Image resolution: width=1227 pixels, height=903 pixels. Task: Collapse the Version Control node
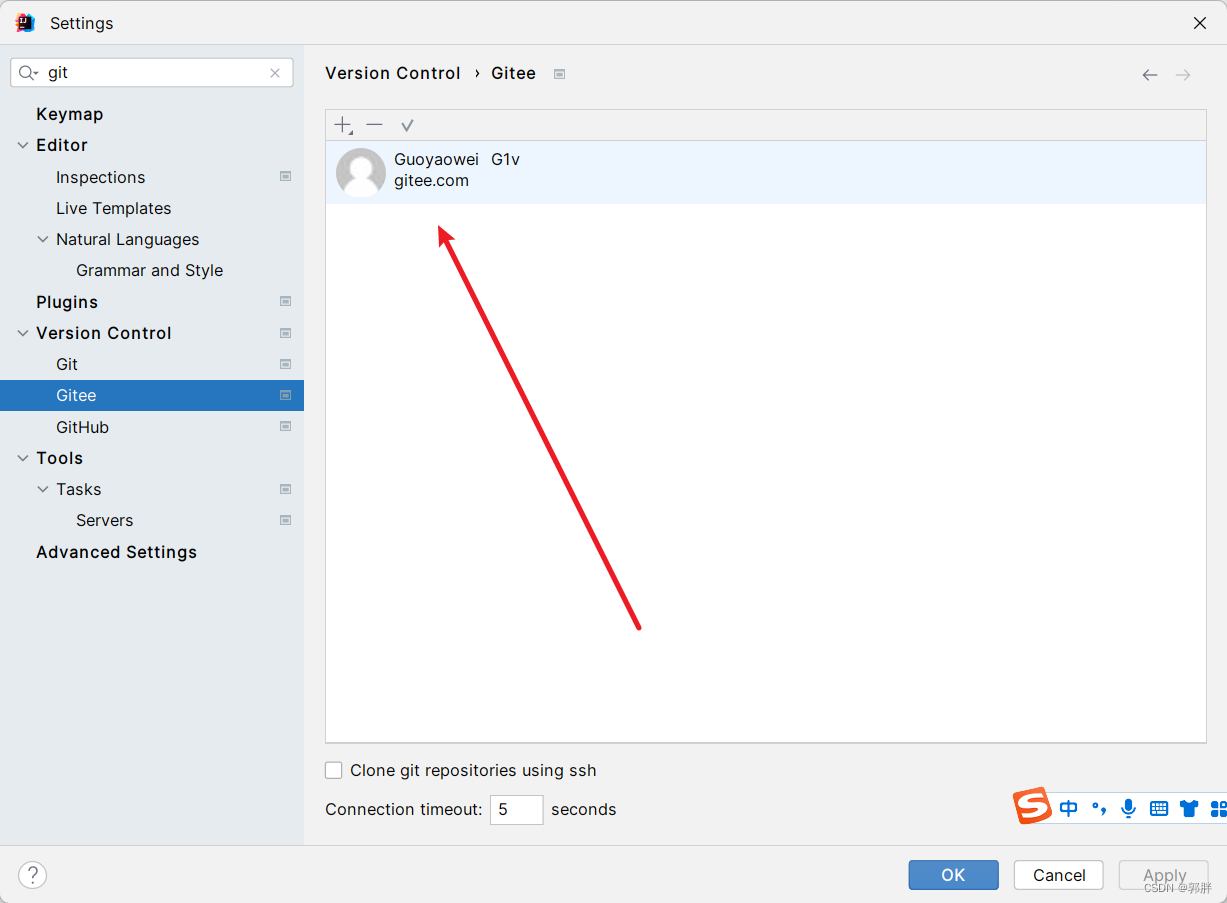pyautogui.click(x=23, y=333)
